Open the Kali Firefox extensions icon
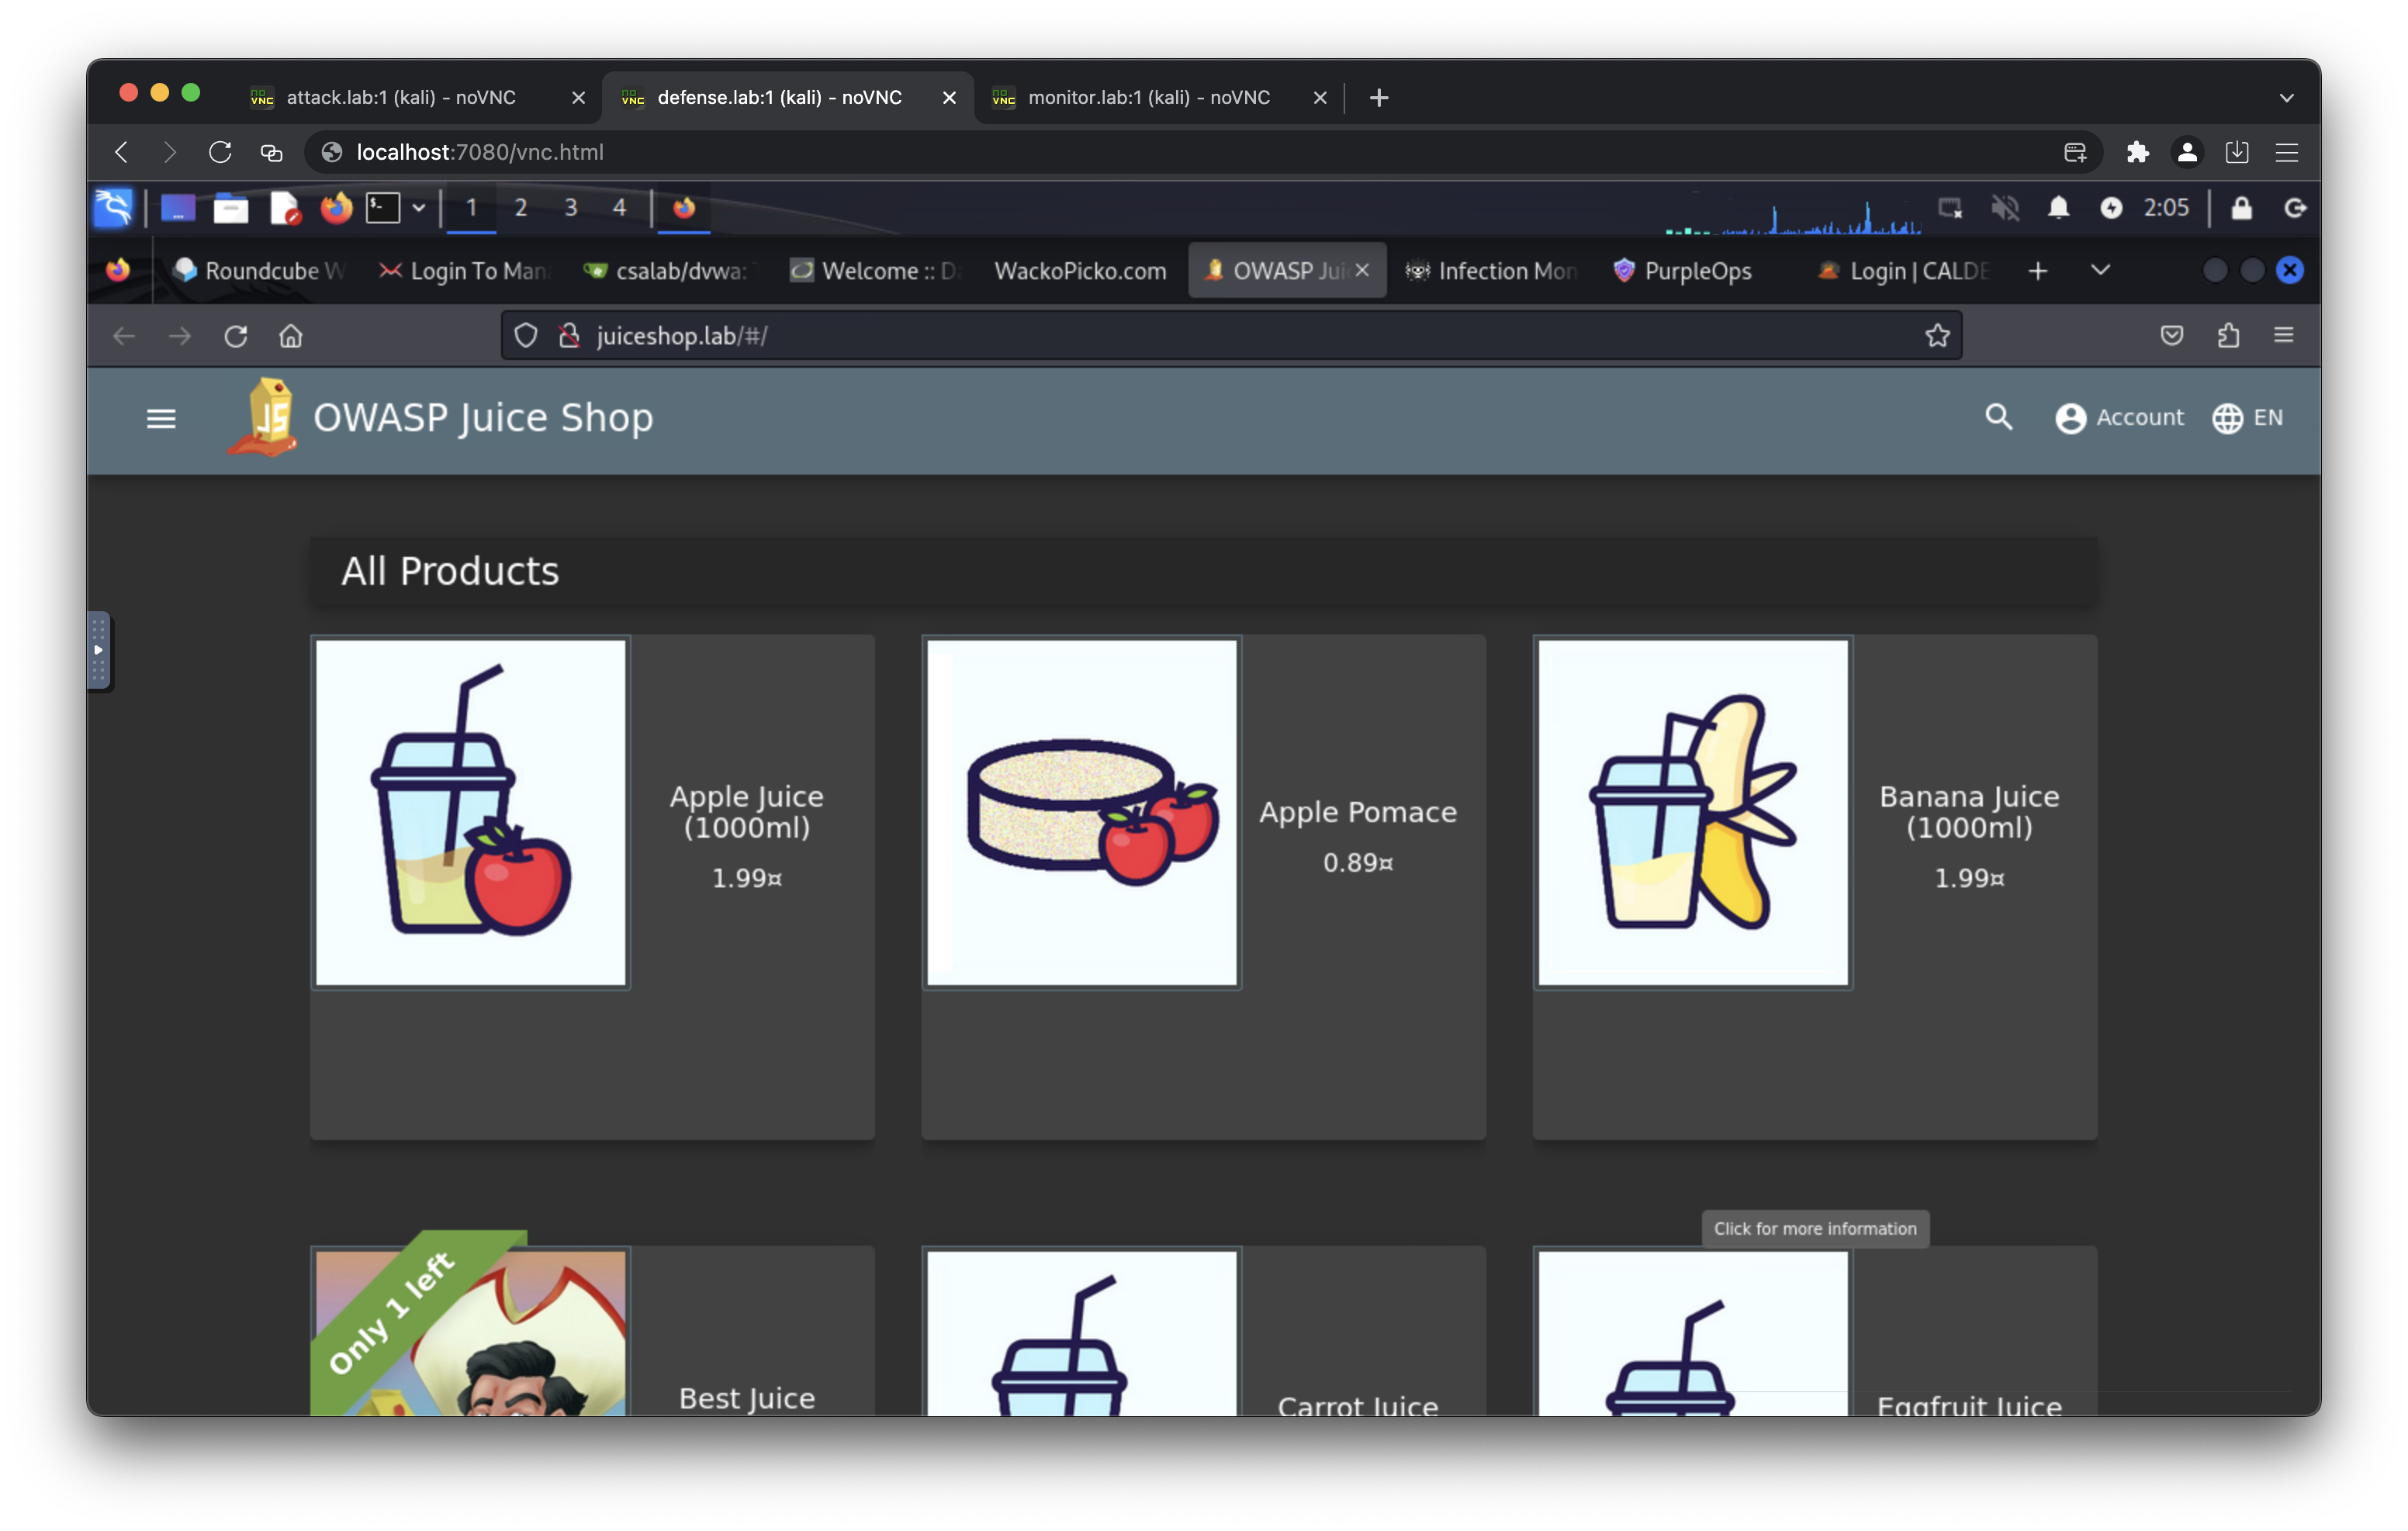 click(x=2228, y=336)
